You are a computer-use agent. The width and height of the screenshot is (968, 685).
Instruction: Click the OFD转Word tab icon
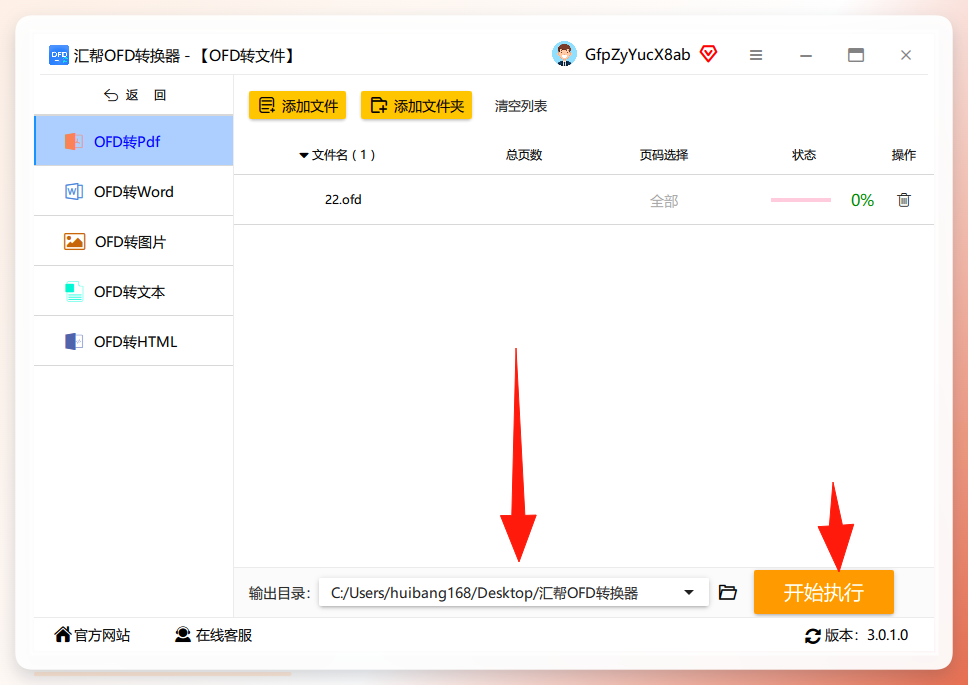pyautogui.click(x=74, y=191)
